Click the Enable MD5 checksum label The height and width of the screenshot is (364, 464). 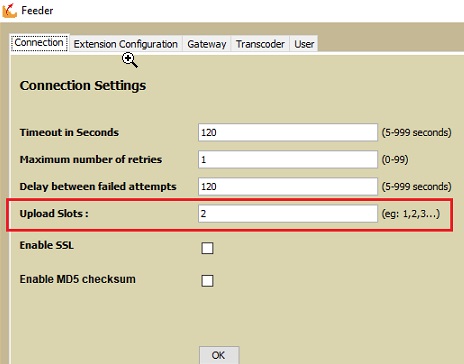78,279
